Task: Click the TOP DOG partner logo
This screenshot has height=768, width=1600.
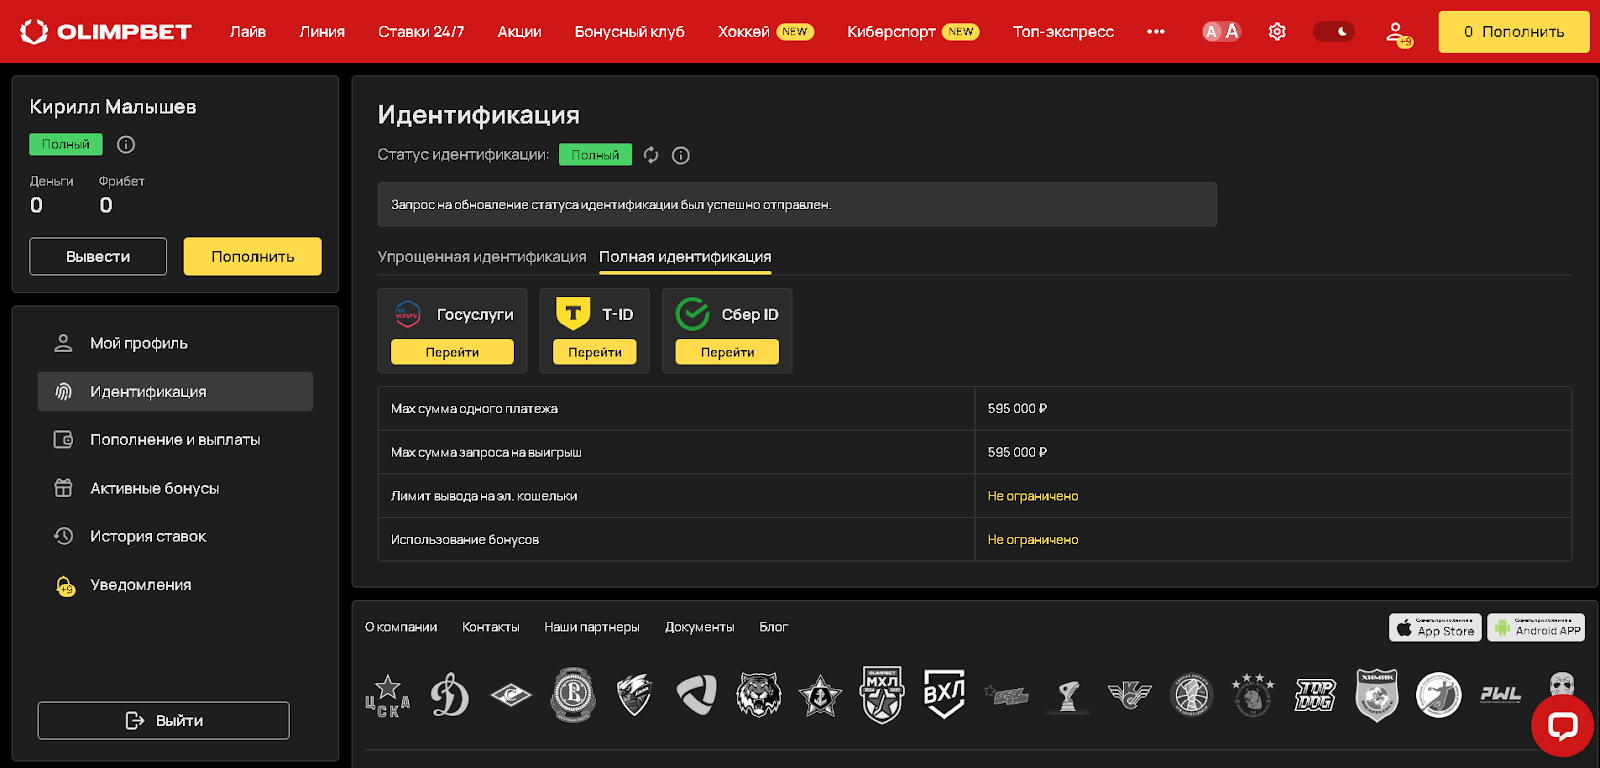Action: (x=1315, y=695)
